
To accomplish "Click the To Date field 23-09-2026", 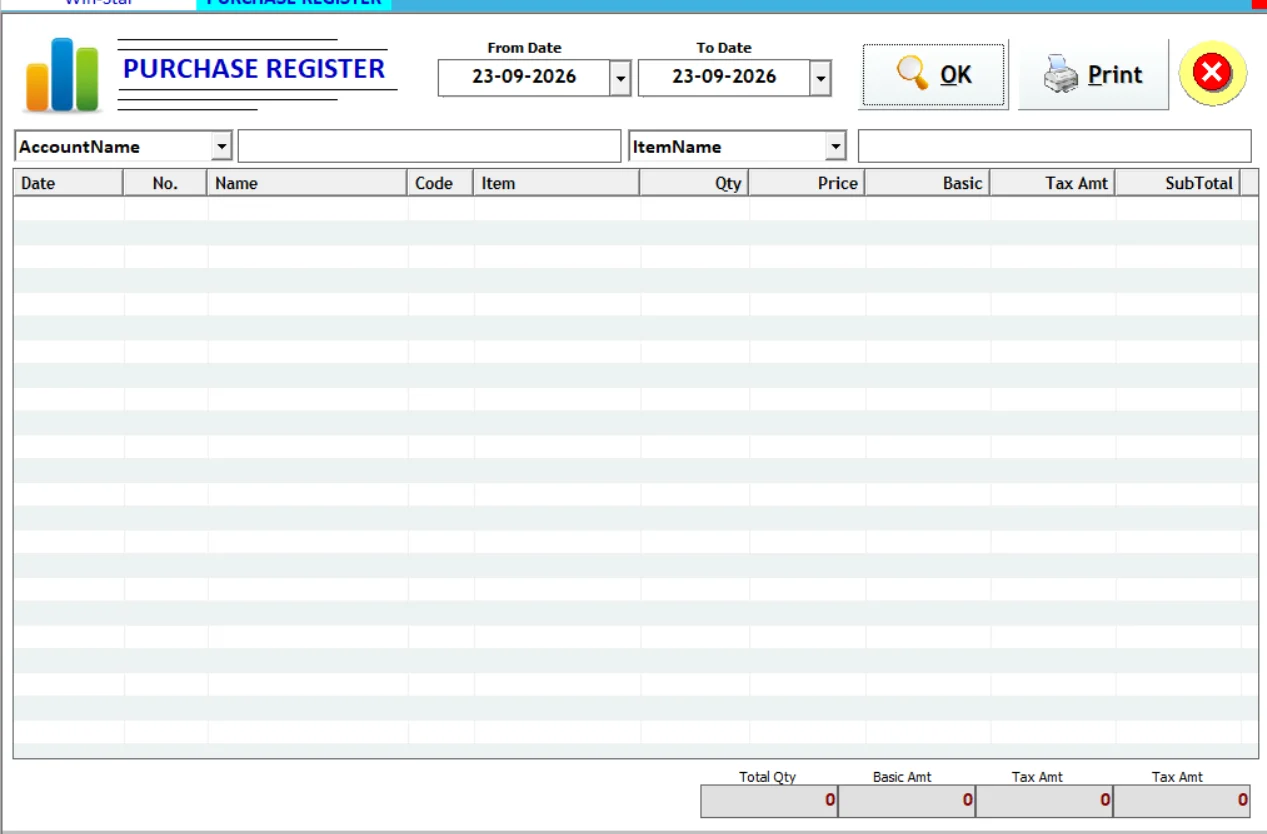I will pyautogui.click(x=724, y=78).
